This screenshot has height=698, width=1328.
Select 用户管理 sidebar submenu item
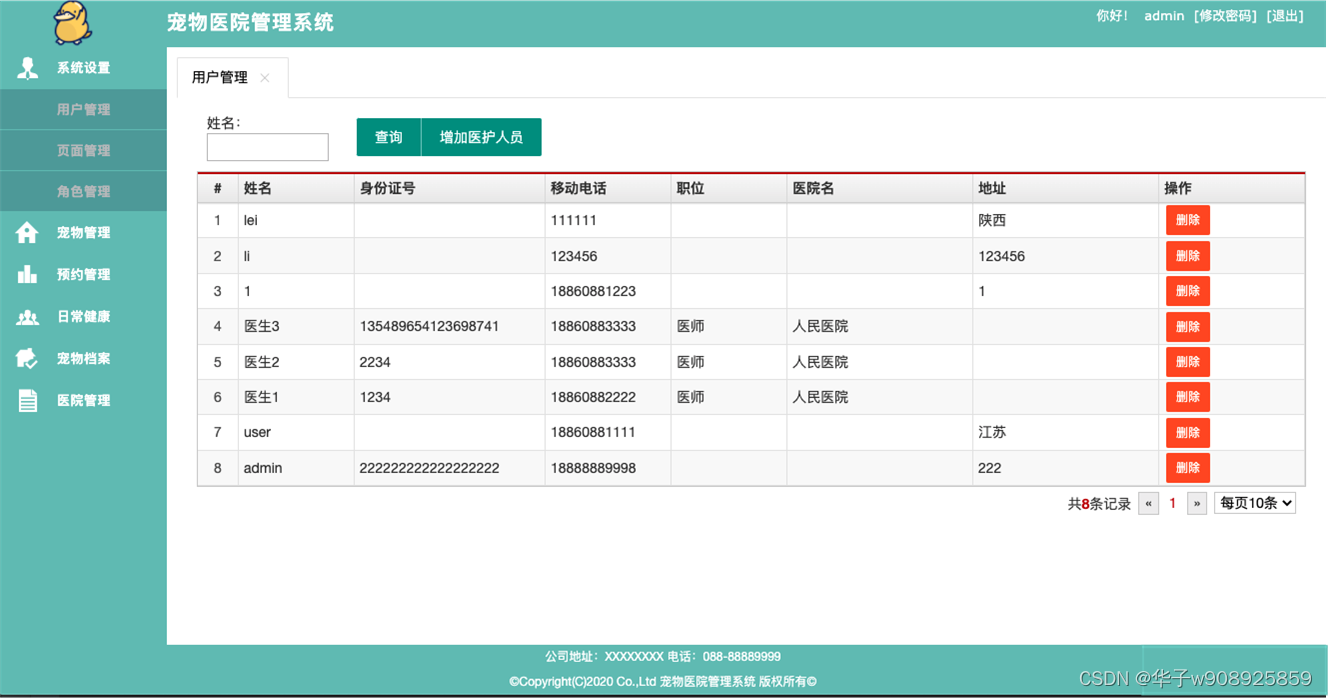83,110
